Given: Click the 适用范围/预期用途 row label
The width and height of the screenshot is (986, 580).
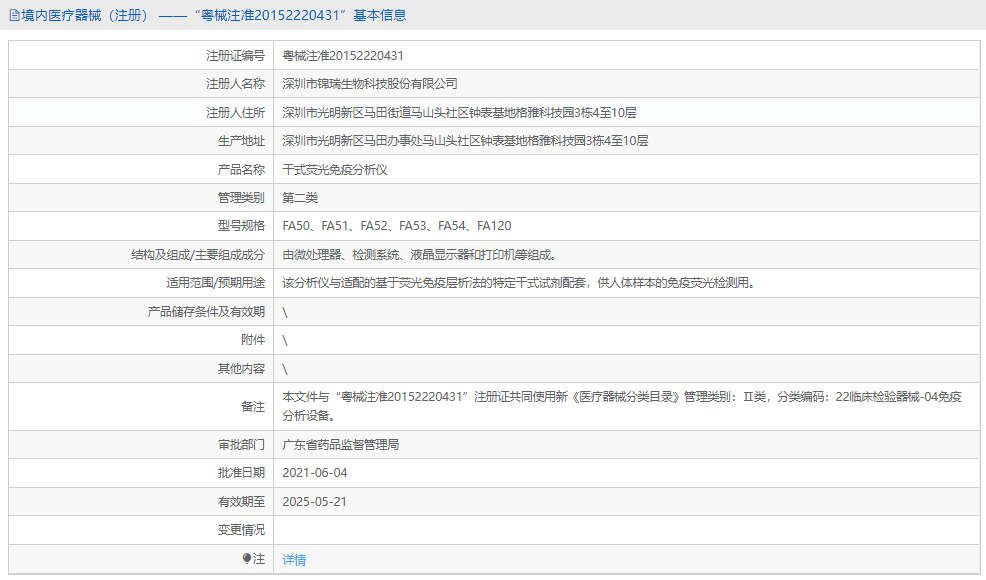Looking at the screenshot, I should coord(193,283).
